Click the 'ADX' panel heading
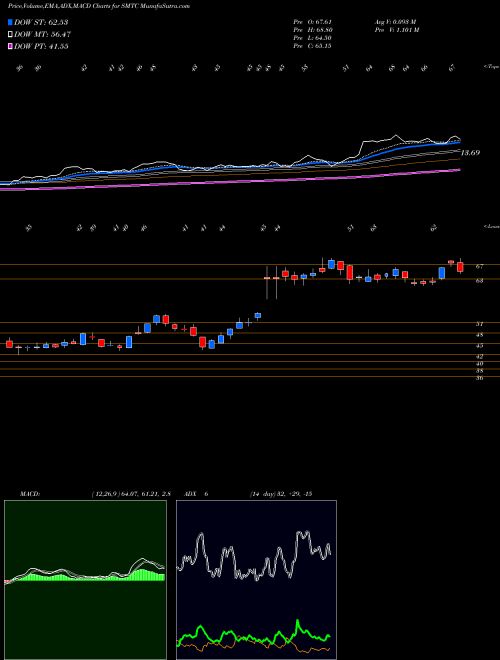 (x=190, y=494)
